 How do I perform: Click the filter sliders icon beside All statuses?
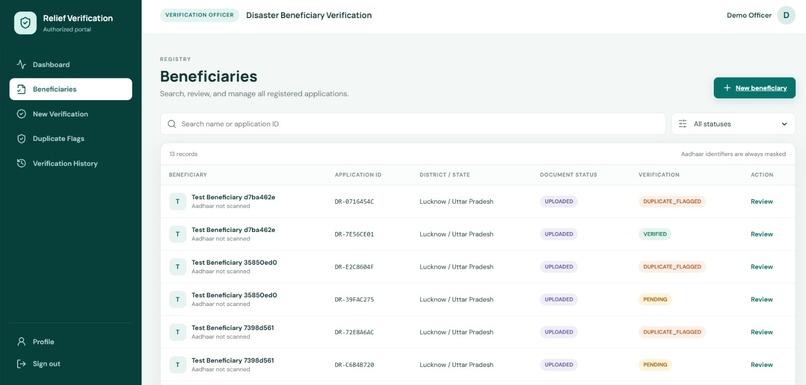pyautogui.click(x=683, y=124)
